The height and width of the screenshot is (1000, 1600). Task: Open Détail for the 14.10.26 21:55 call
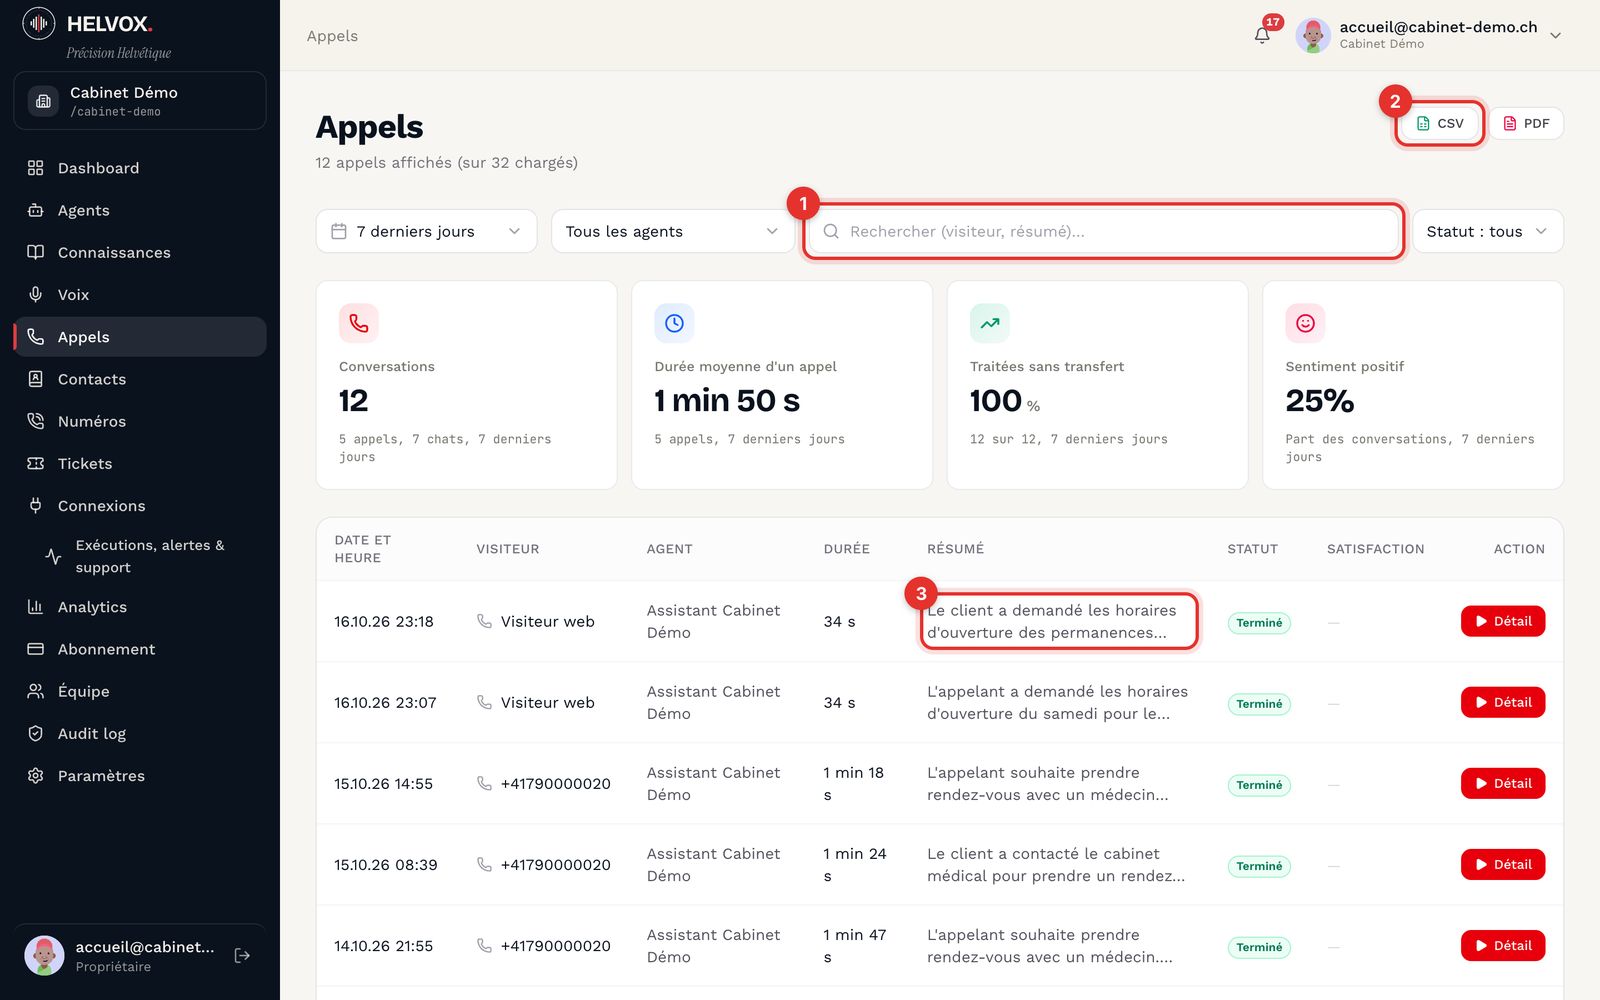(x=1503, y=945)
